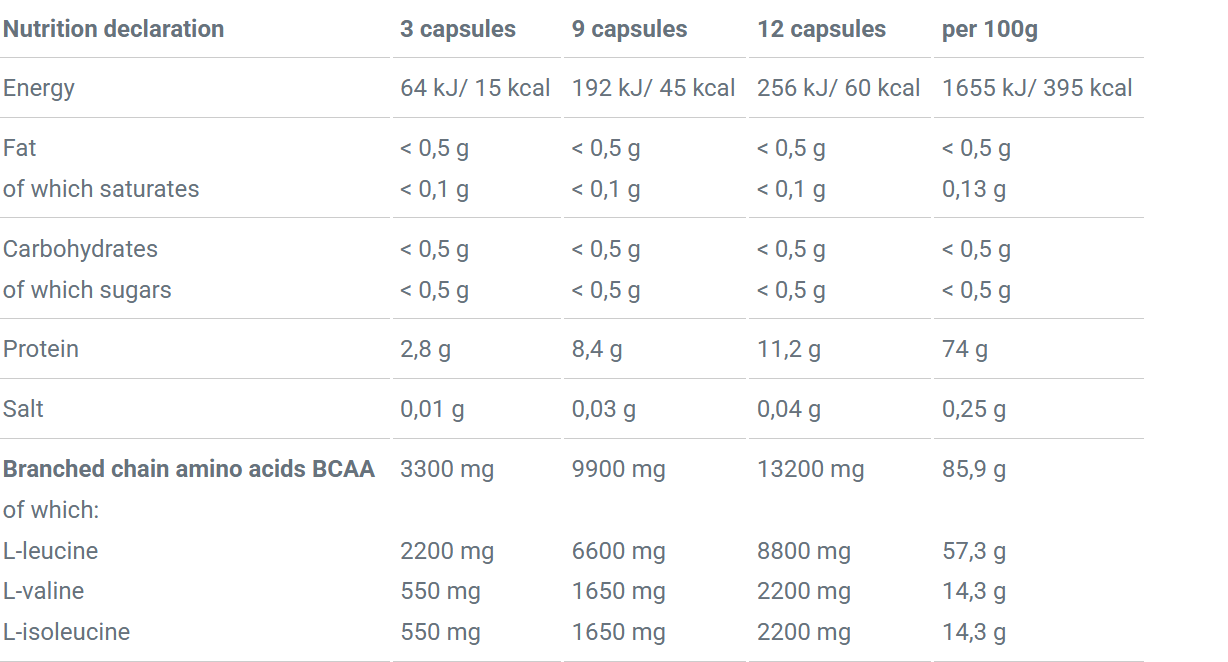Image resolution: width=1228 pixels, height=662 pixels.
Task: Click the 0,13 g saturates value
Action: [974, 189]
